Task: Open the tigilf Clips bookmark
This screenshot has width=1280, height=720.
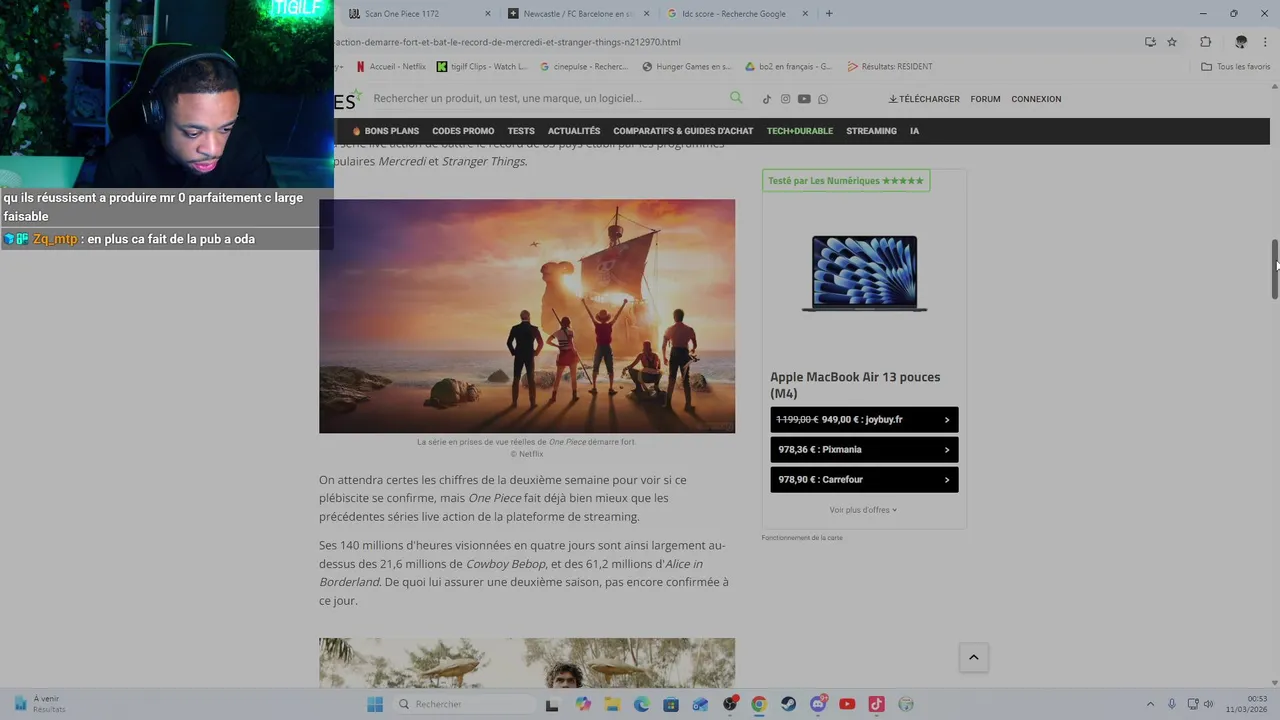Action: [x=482, y=67]
